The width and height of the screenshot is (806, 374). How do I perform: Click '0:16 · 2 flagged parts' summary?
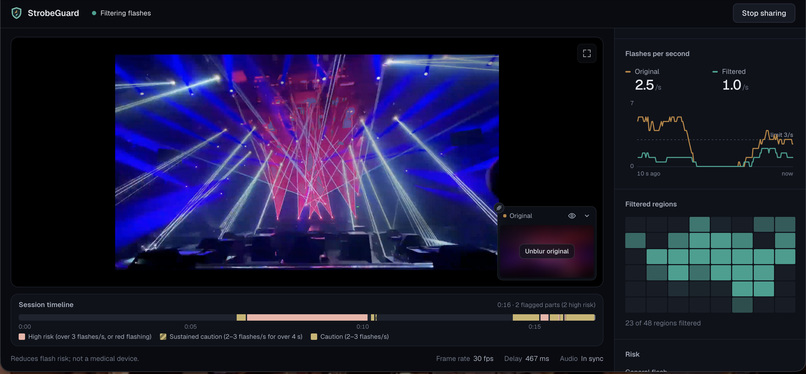pyautogui.click(x=546, y=305)
